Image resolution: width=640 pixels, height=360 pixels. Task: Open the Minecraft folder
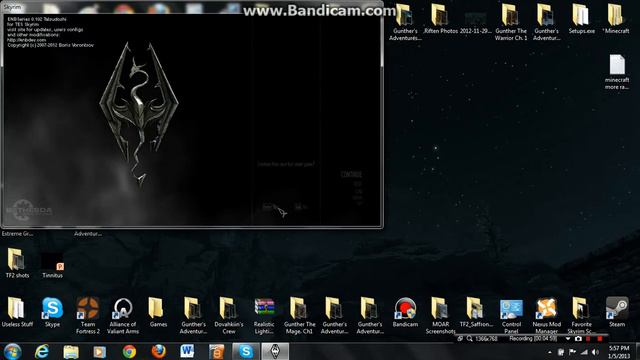click(x=616, y=19)
